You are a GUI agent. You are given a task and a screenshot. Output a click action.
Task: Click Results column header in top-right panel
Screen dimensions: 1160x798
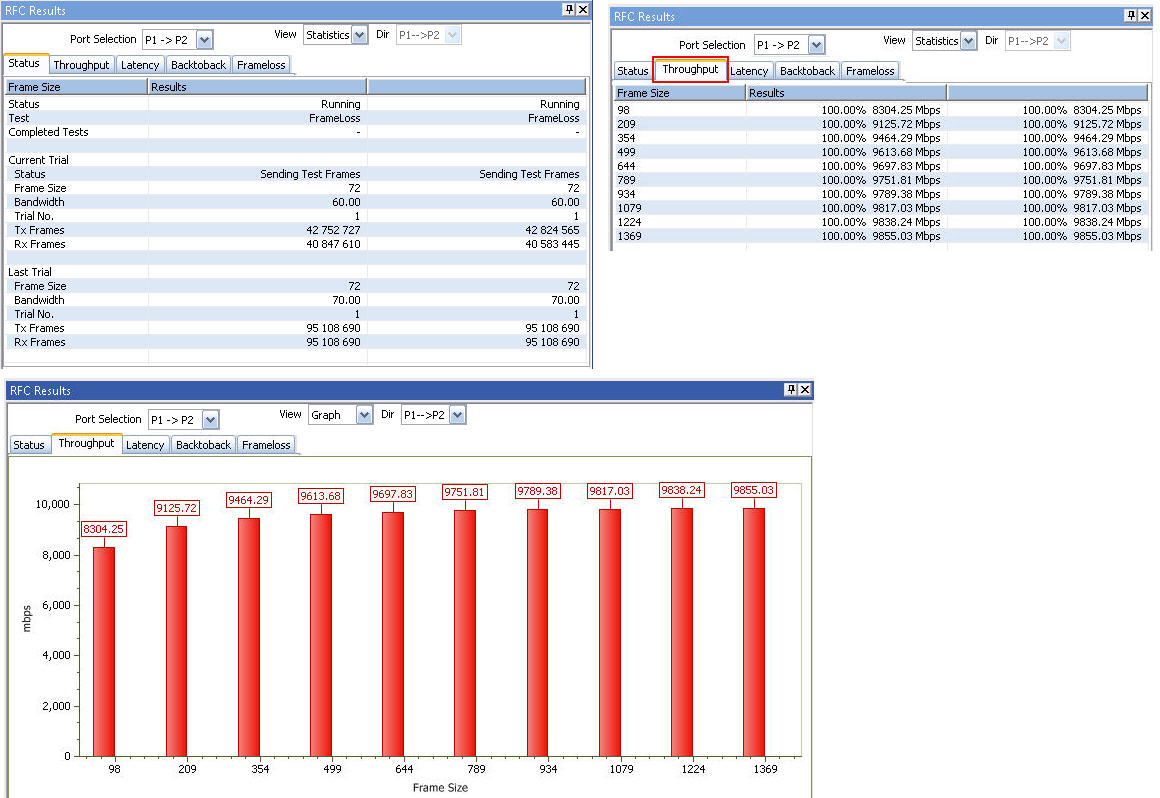pyautogui.click(x=846, y=93)
